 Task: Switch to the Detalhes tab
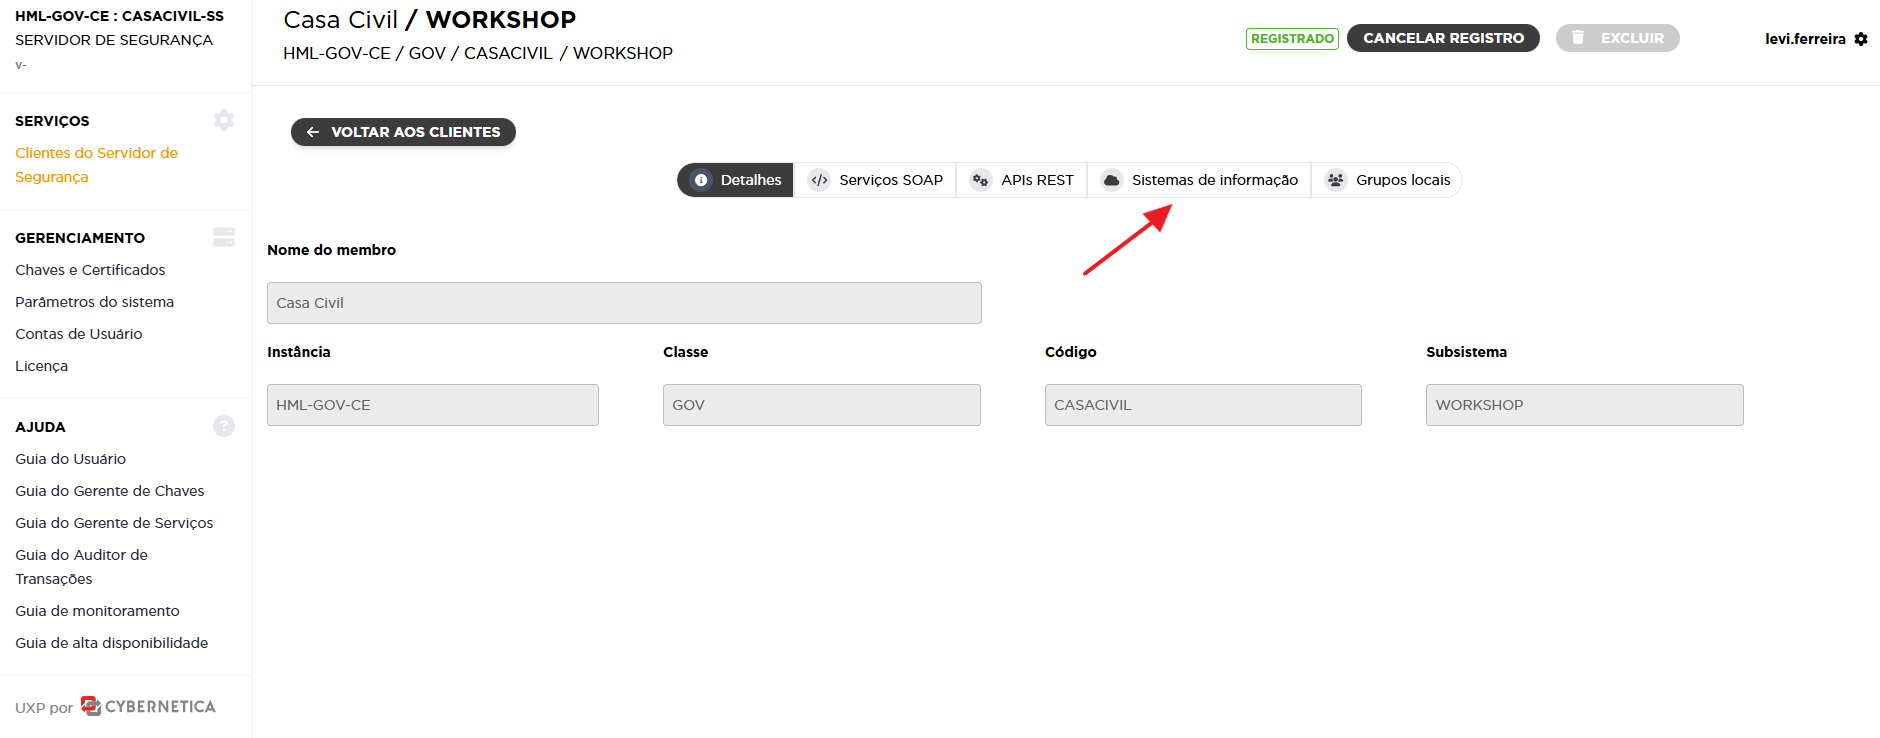click(x=736, y=180)
